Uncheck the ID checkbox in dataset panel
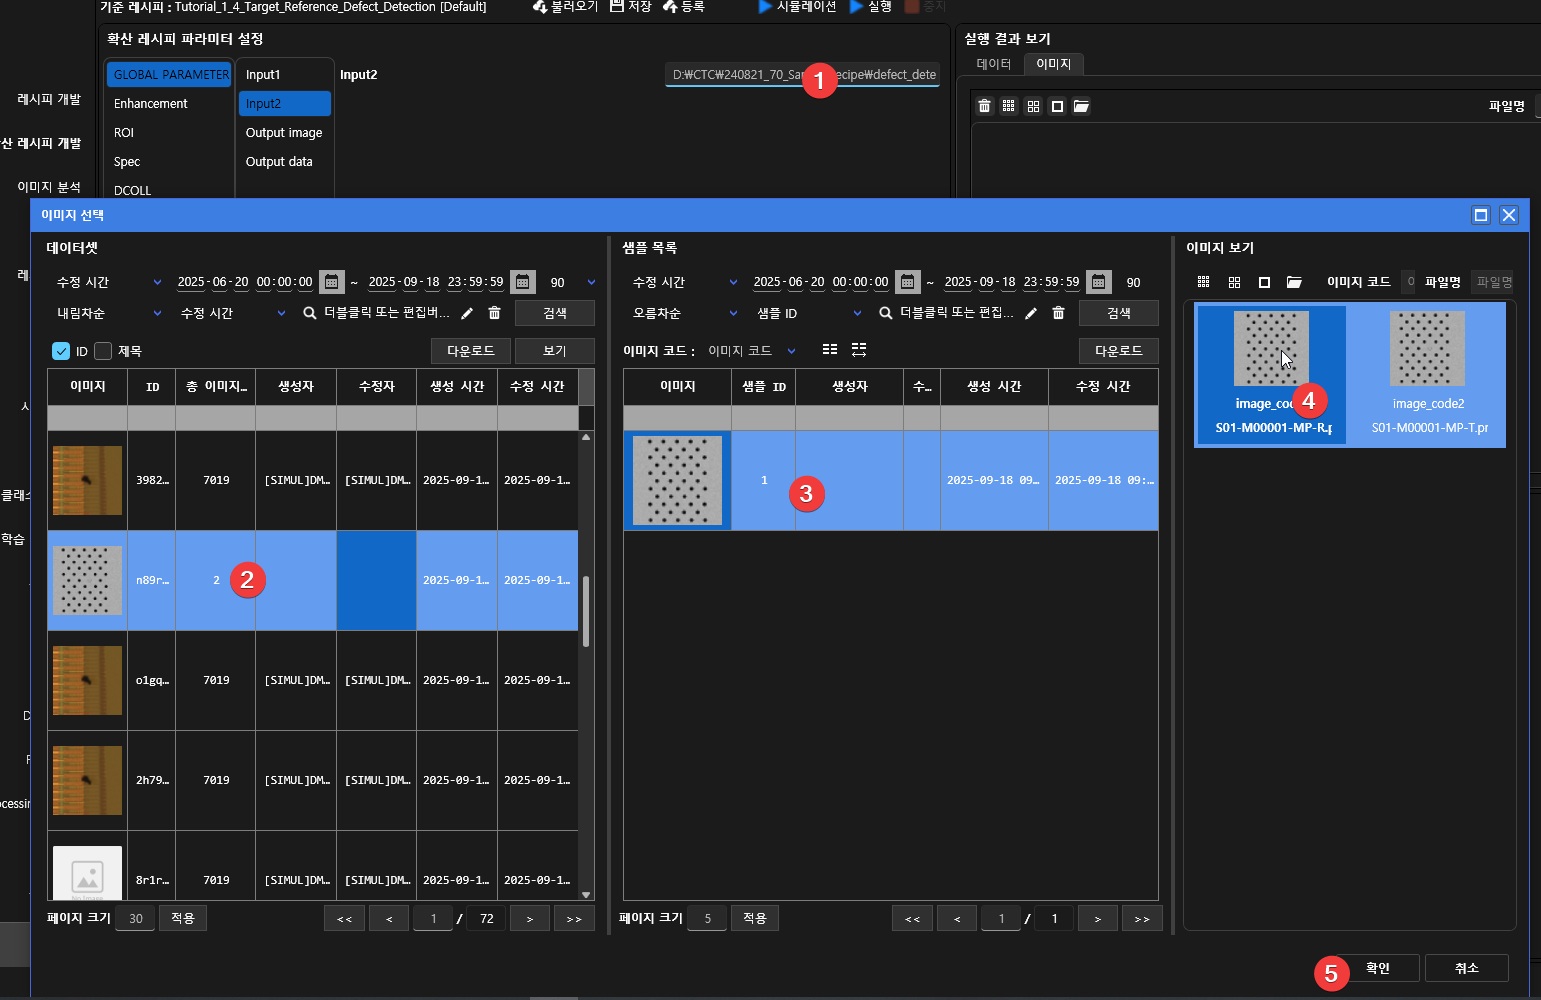This screenshot has width=1541, height=1000. [x=61, y=351]
